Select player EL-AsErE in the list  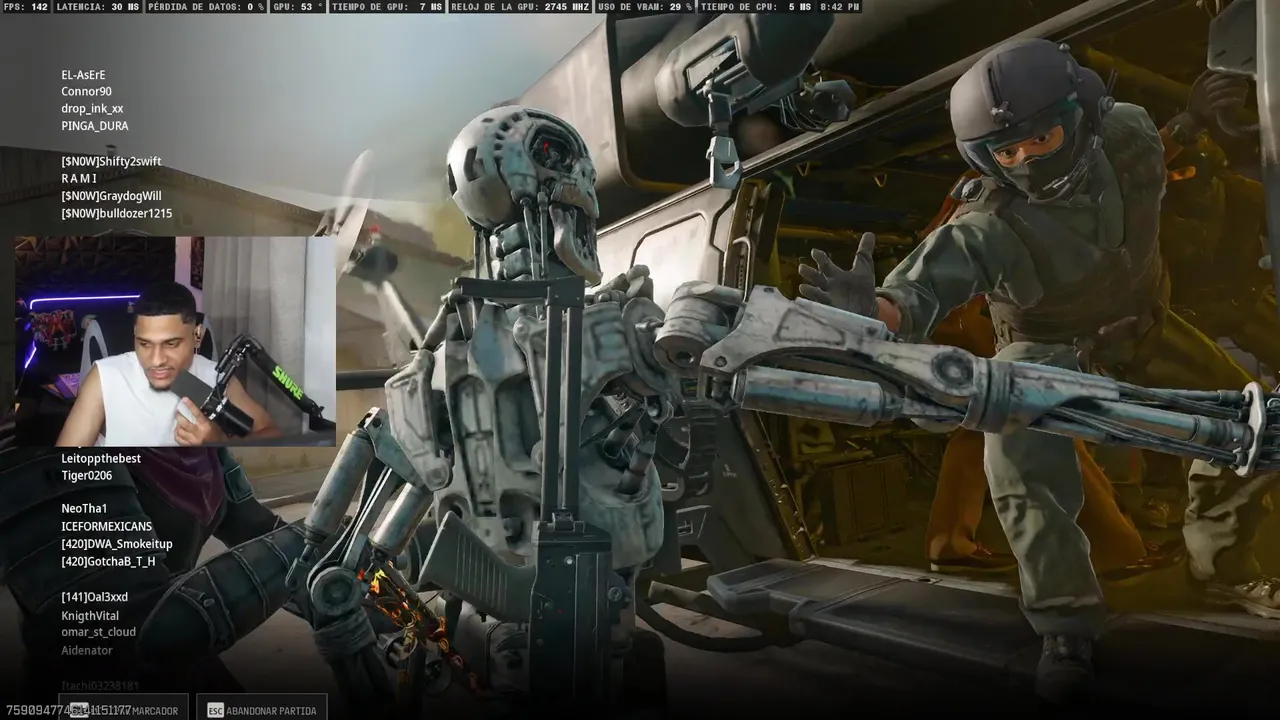click(x=83, y=75)
